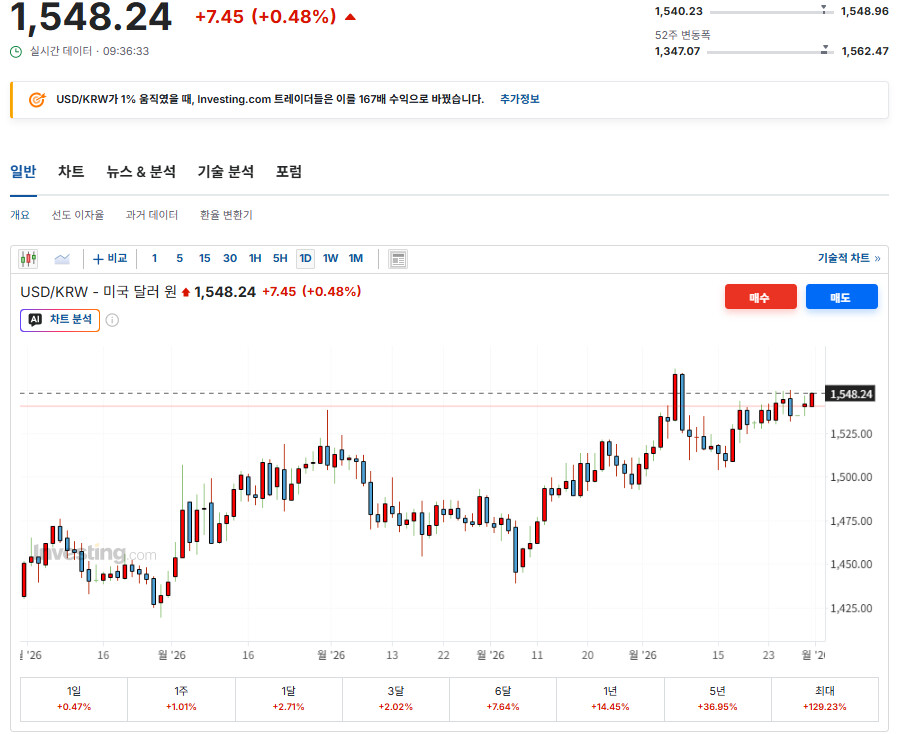
Task: Switch to the area chart icon
Action: 62,259
